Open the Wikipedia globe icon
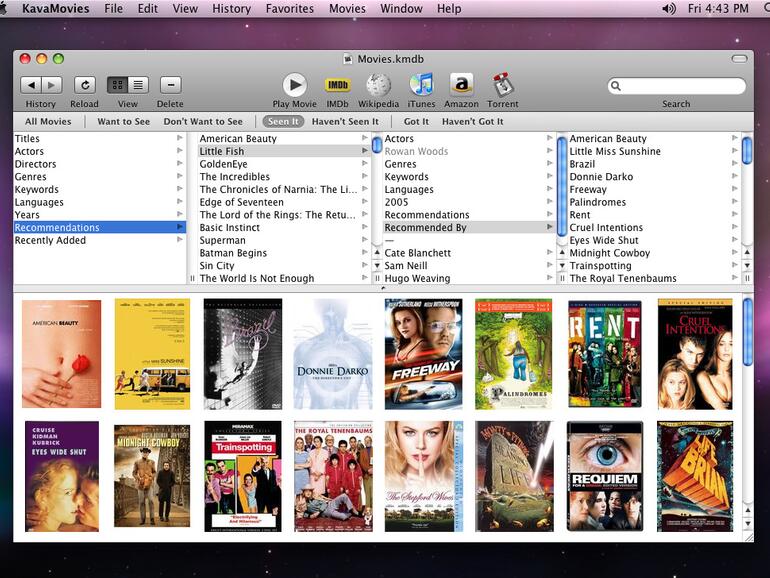 (x=378, y=85)
